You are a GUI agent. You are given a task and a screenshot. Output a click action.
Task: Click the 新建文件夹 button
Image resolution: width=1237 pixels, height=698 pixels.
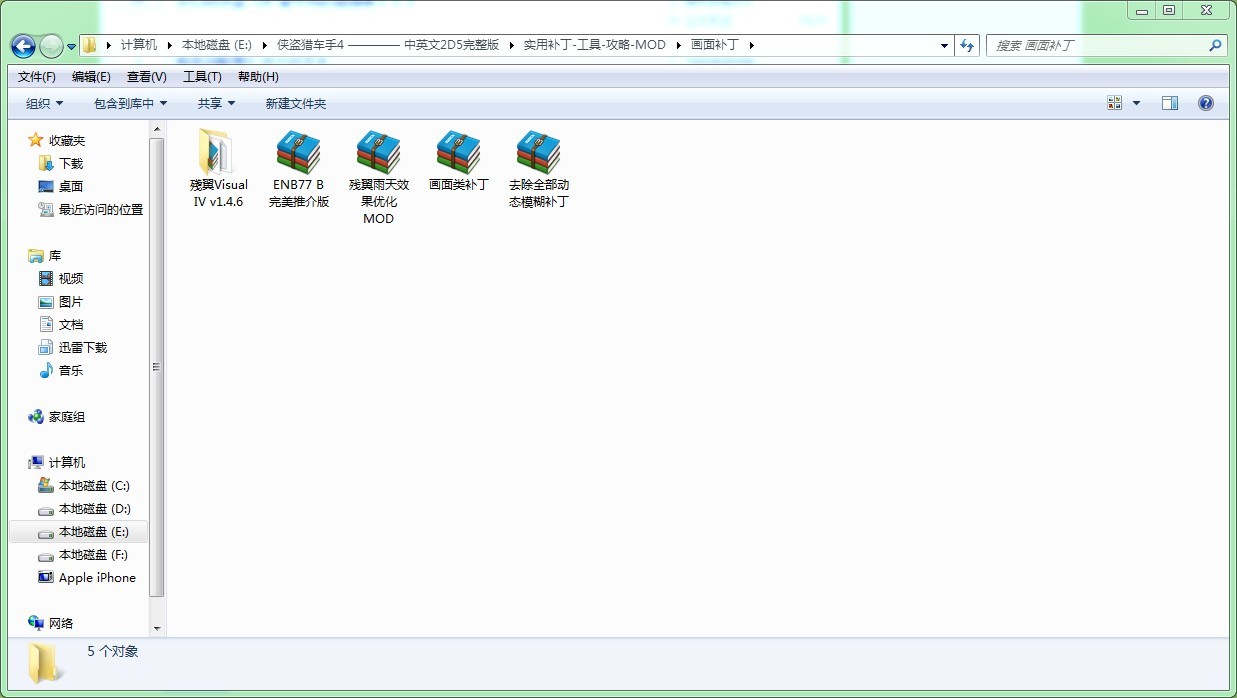coord(296,103)
